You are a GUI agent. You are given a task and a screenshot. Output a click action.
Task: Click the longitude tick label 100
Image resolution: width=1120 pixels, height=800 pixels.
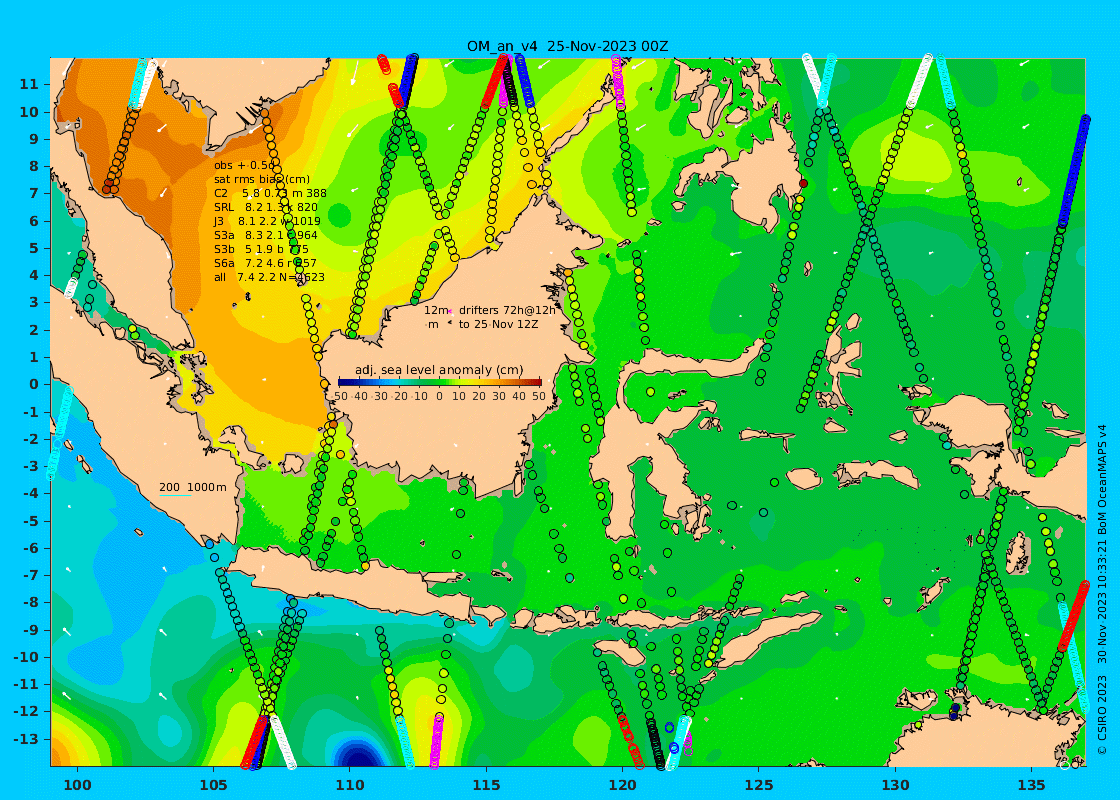pyautogui.click(x=77, y=786)
